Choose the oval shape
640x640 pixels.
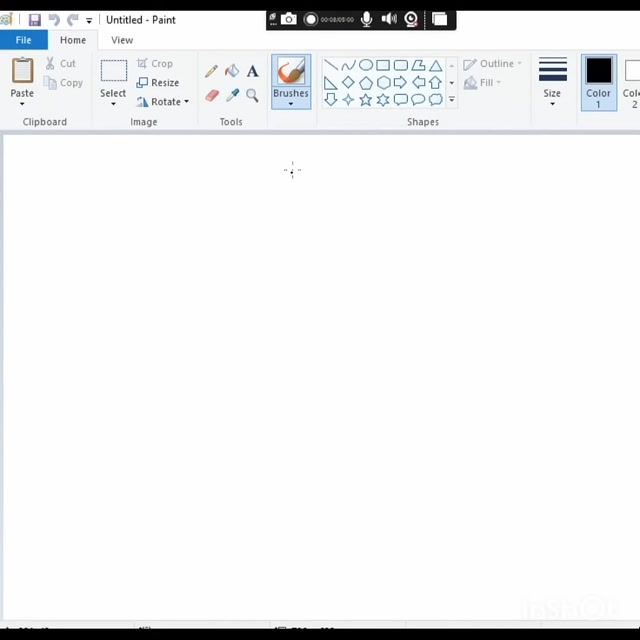coord(365,65)
